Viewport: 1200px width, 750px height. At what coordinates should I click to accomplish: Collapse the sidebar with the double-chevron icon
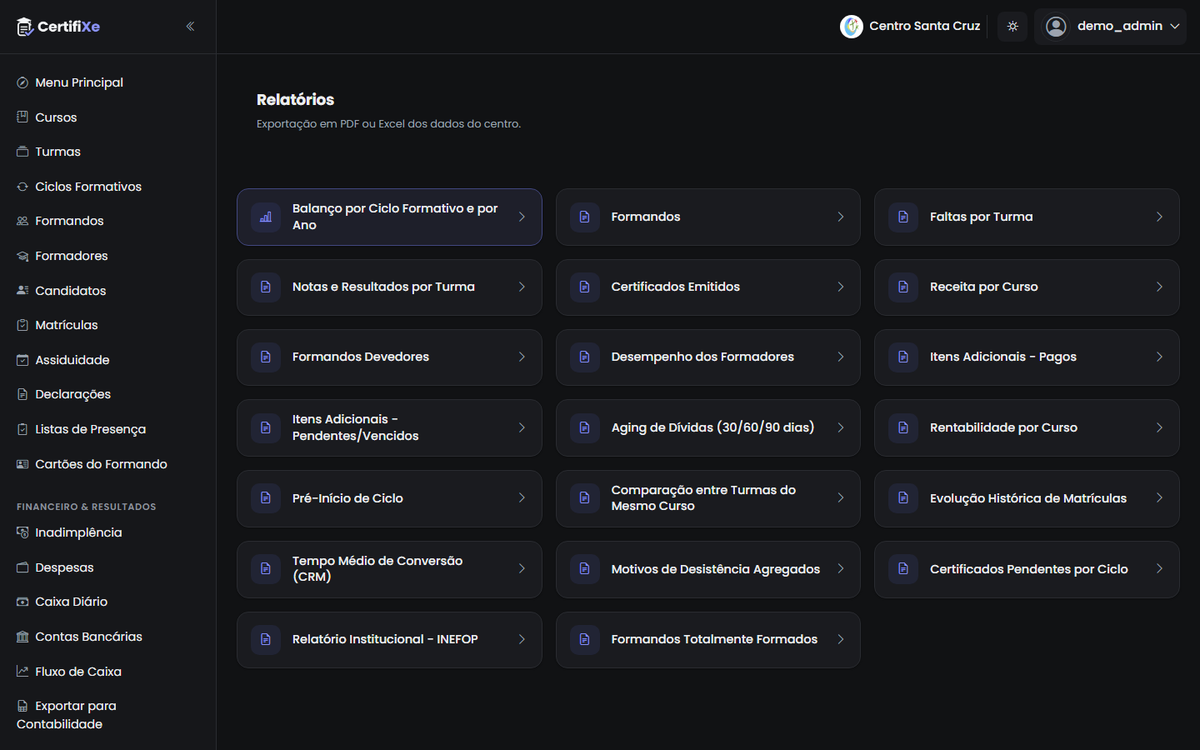(x=190, y=27)
